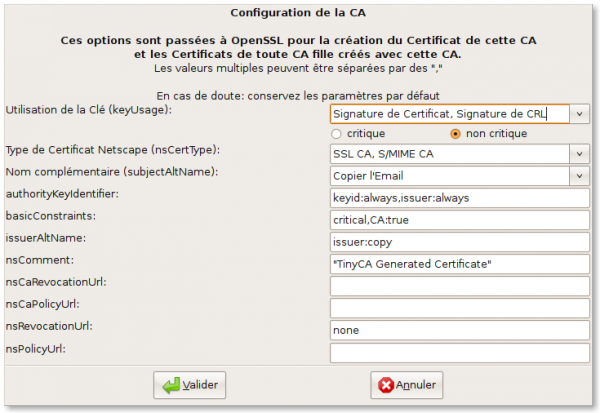This screenshot has width=600, height=413.
Task: Click the empty nsPolicyUrl field
Action: coord(459,352)
